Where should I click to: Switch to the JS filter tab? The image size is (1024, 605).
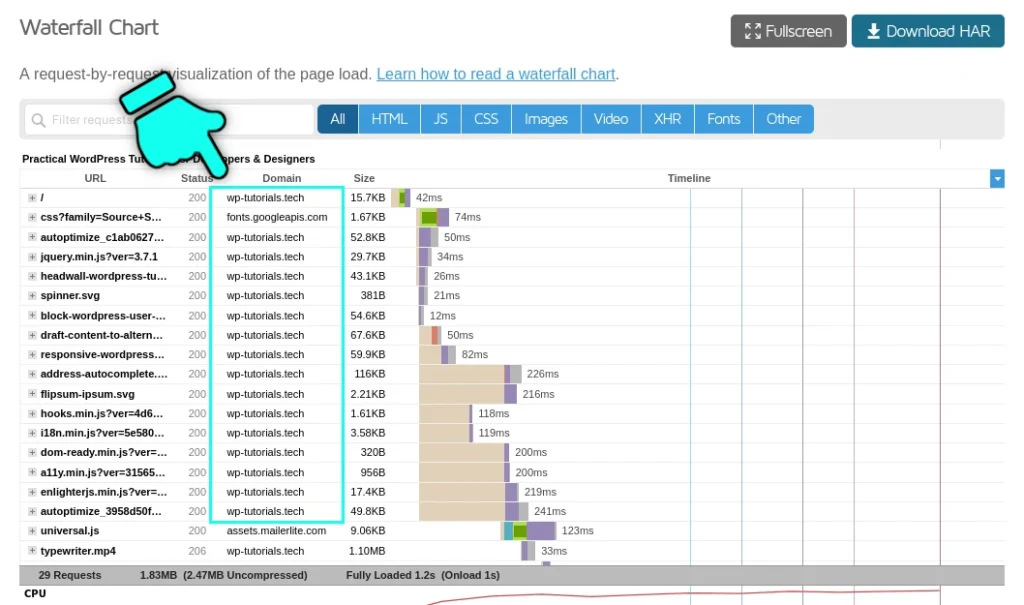pyautogui.click(x=440, y=118)
